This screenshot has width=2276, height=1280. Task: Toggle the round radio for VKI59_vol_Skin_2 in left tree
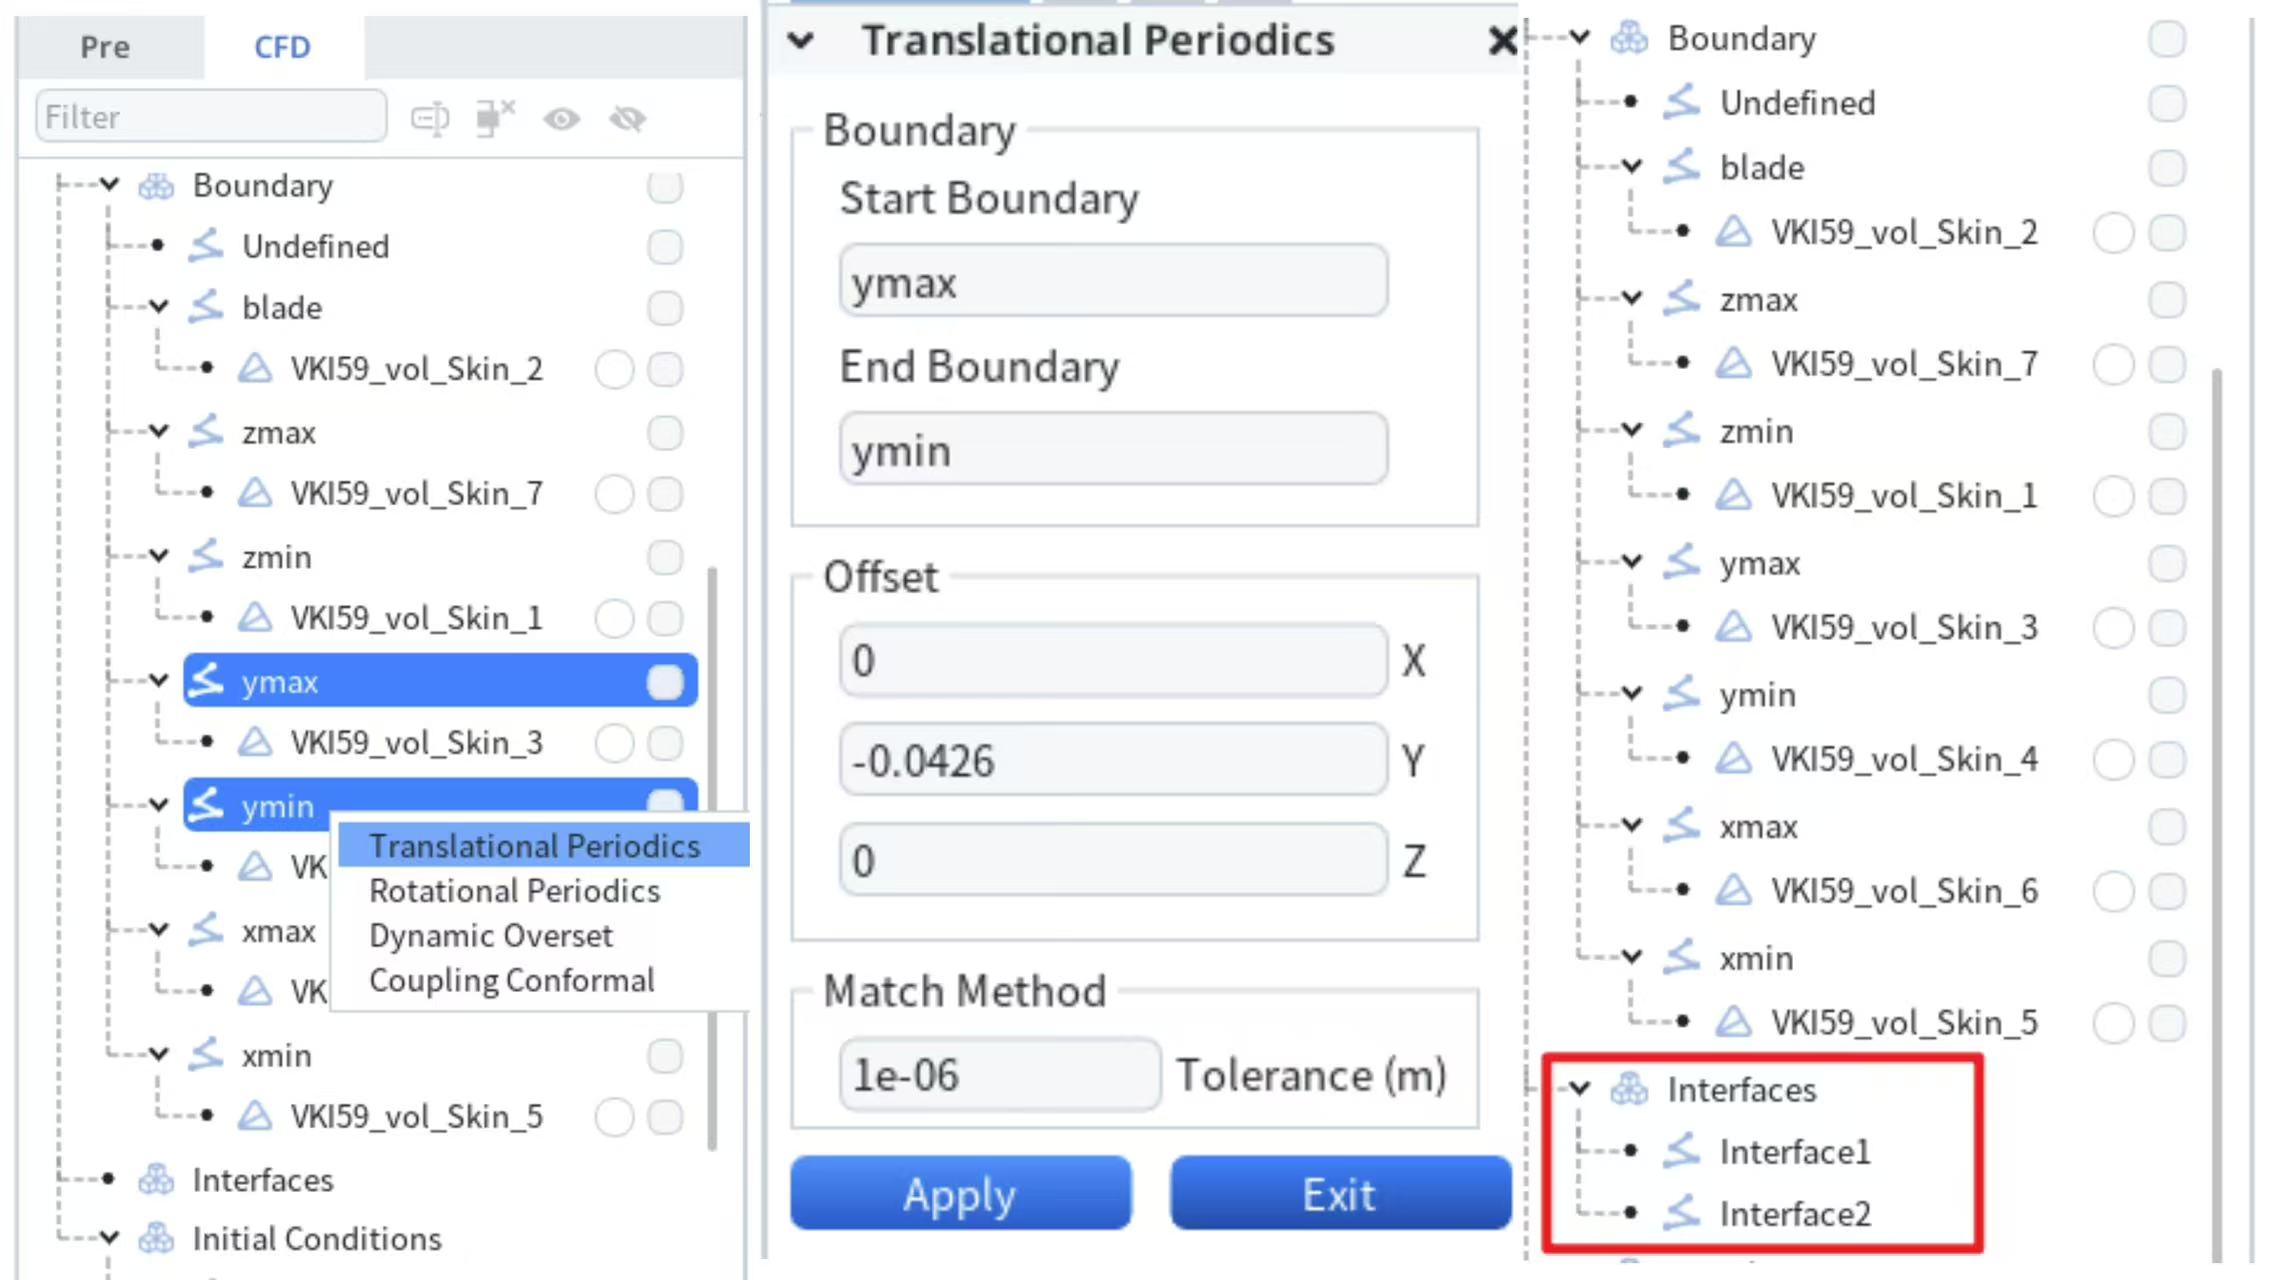[x=614, y=369]
